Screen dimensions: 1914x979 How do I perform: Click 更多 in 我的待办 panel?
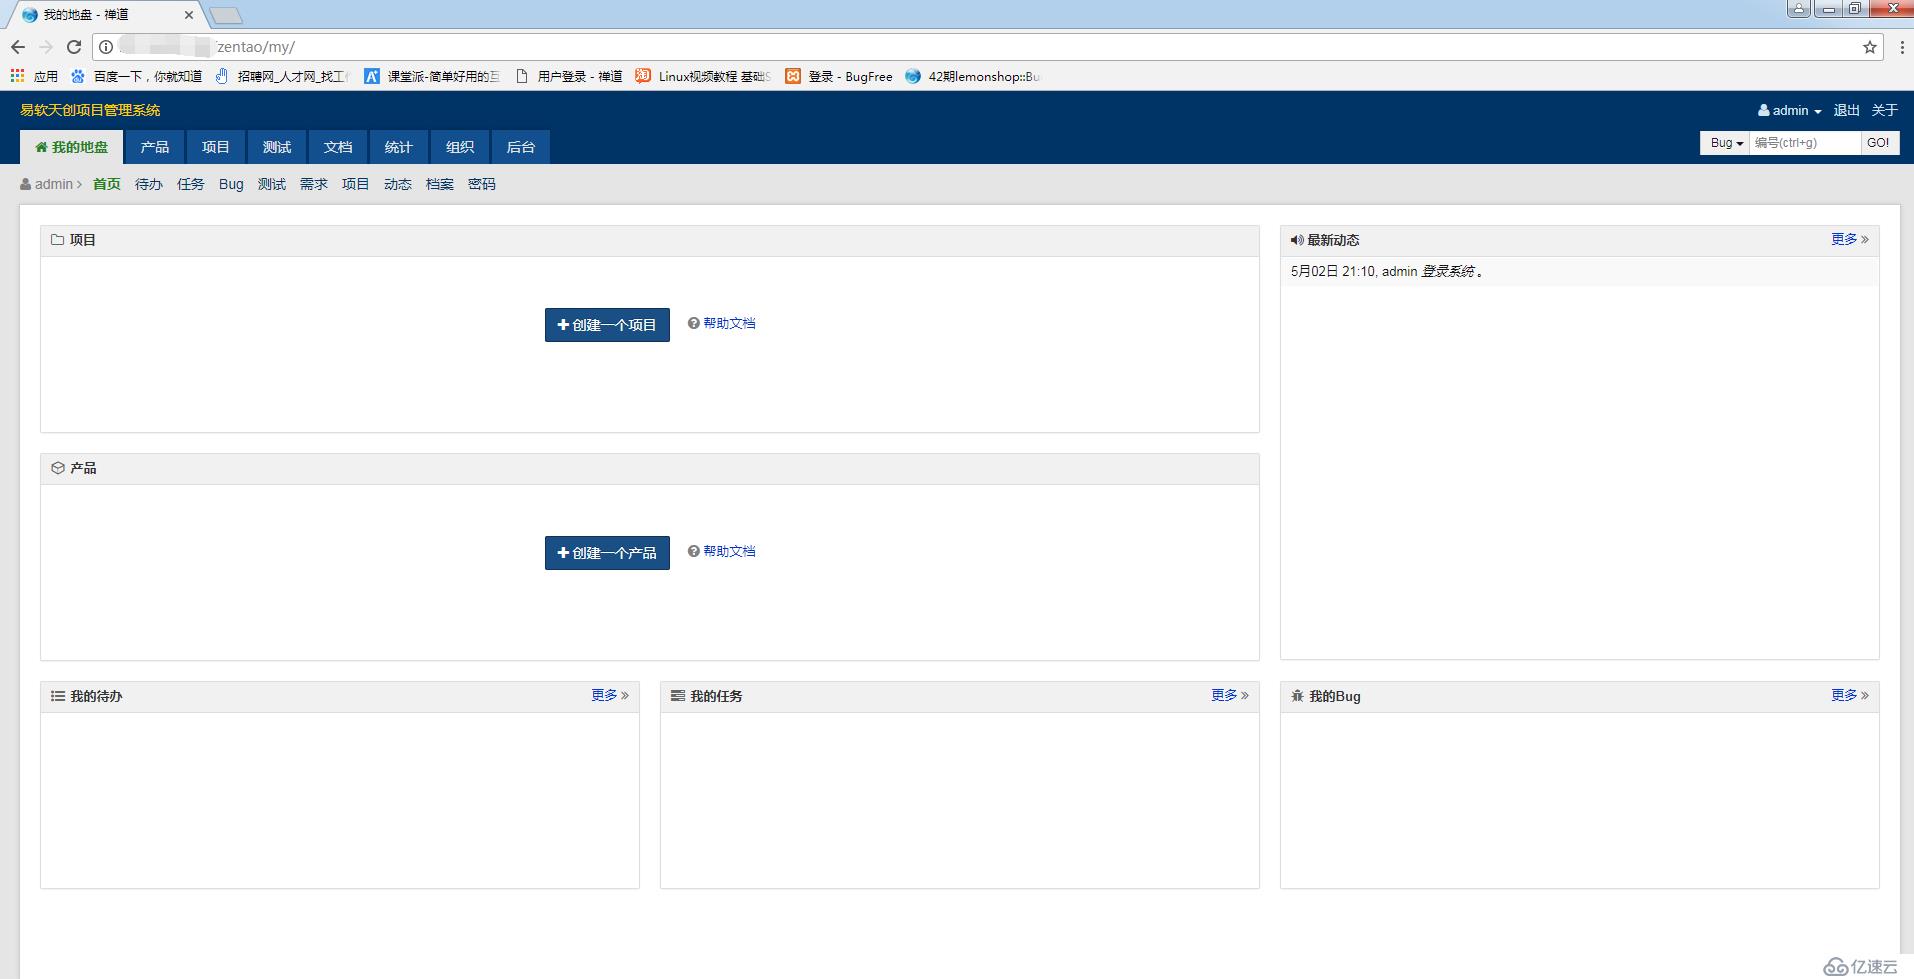(x=609, y=695)
